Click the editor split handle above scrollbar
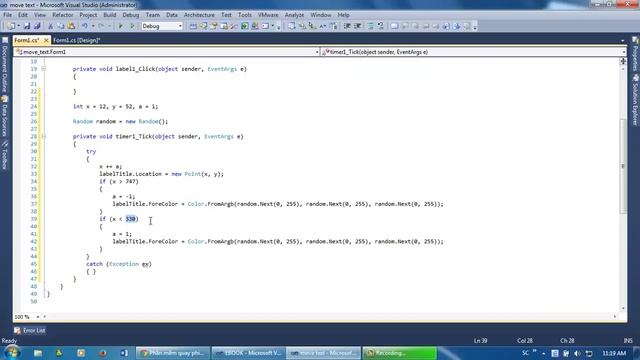This screenshot has height=360, width=640. (x=623, y=61)
